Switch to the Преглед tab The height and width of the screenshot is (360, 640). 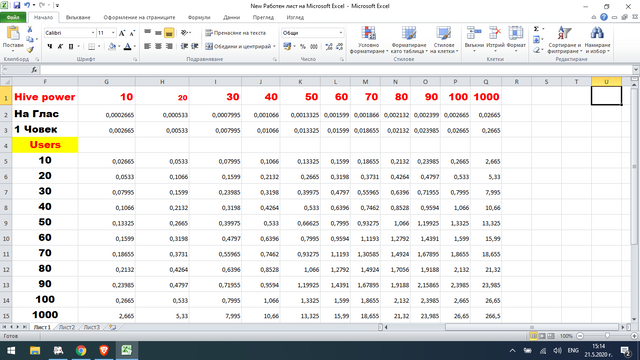(263, 18)
